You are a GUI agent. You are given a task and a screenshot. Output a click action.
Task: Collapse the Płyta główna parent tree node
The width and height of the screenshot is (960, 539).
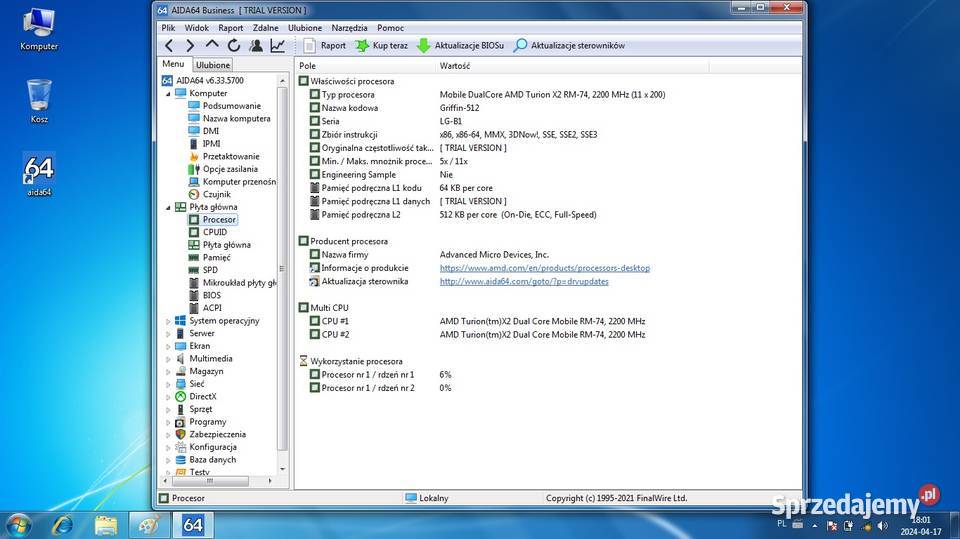[168, 208]
